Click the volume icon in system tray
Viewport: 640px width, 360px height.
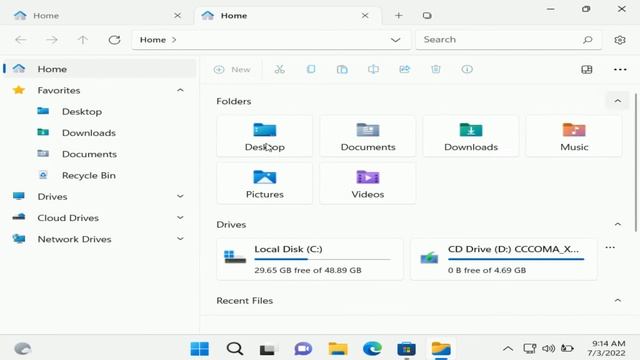click(548, 348)
